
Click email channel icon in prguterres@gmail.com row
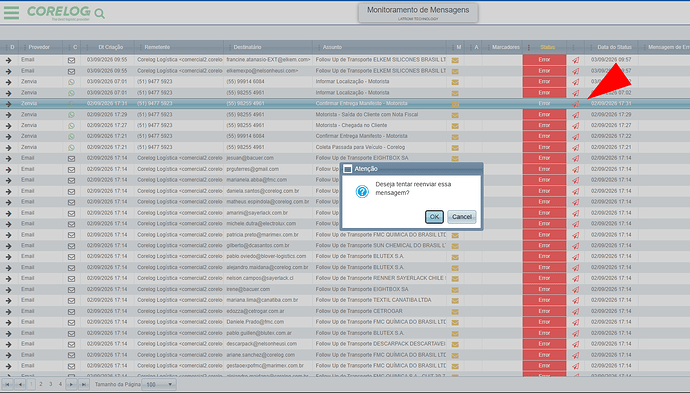pos(71,169)
